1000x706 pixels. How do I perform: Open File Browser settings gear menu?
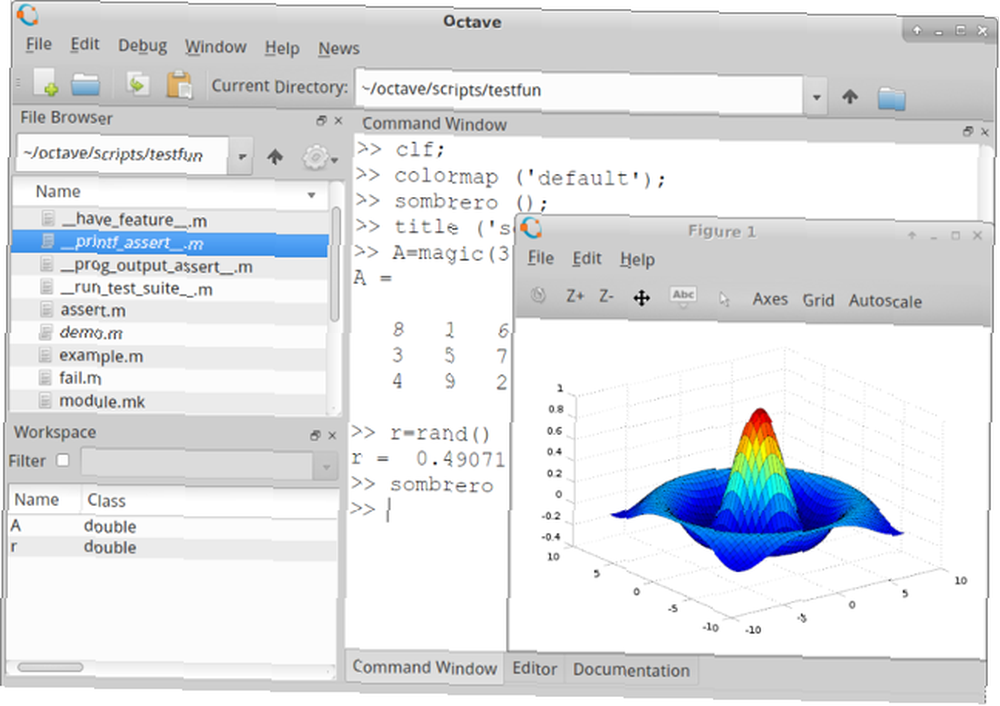click(x=320, y=158)
